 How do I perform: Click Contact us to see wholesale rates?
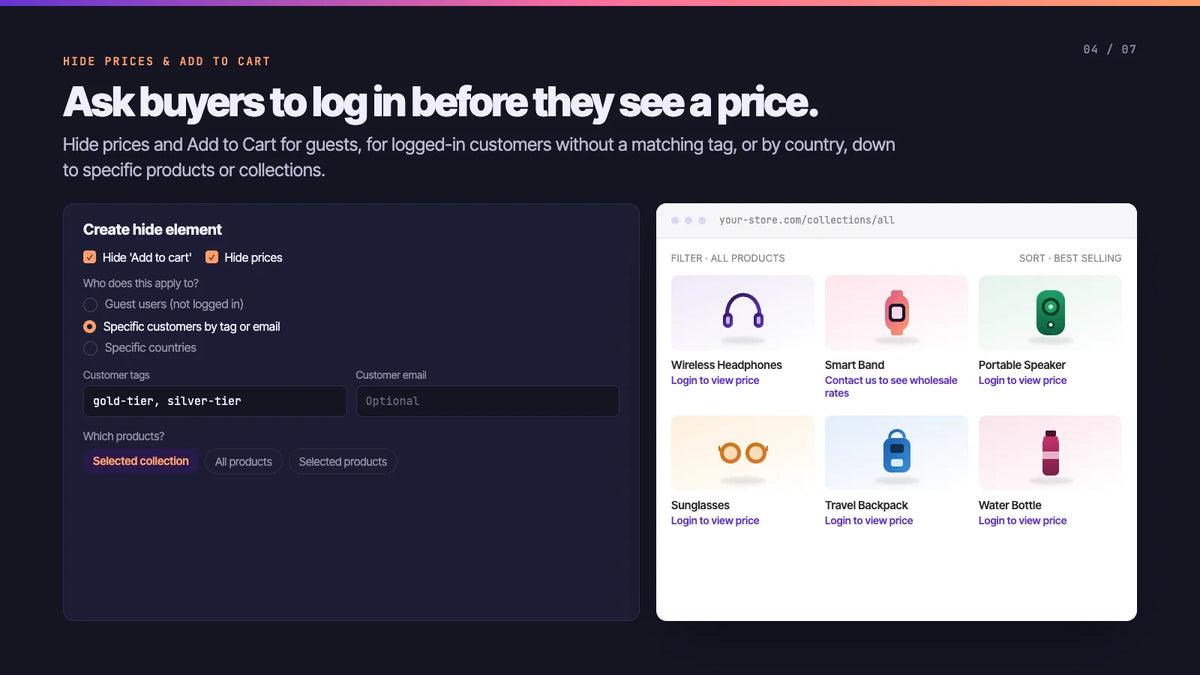[891, 387]
